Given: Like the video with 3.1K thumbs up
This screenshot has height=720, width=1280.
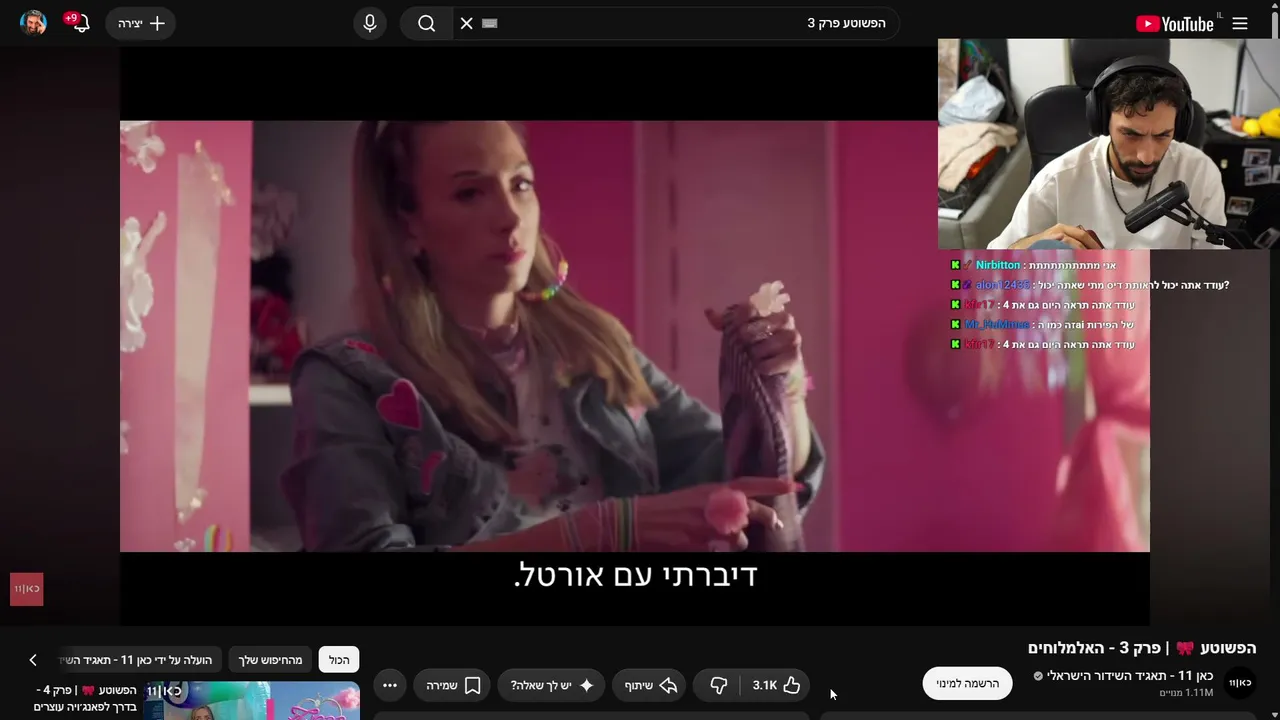Looking at the screenshot, I should pos(776,685).
